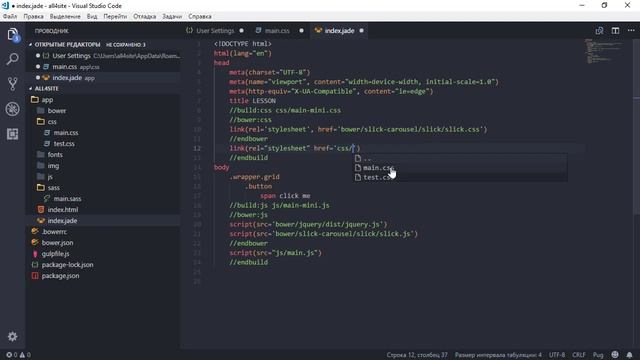Screen dimensions: 640x360
Task: Change Pug language mode in status bar
Action: click(x=598, y=355)
